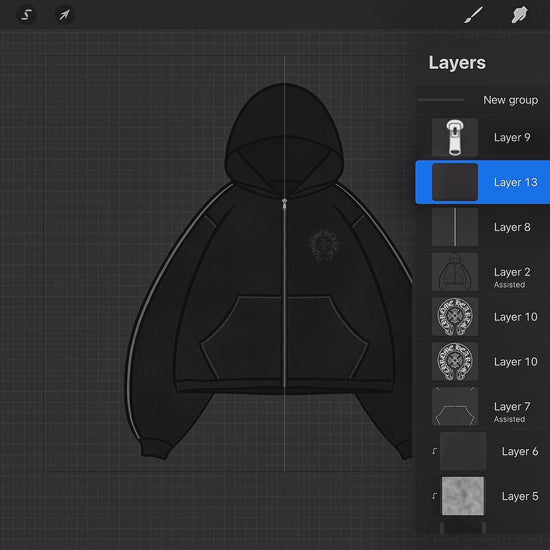Click the Layer 6 clipping mask arrow
This screenshot has height=550, width=550.
pyautogui.click(x=435, y=451)
